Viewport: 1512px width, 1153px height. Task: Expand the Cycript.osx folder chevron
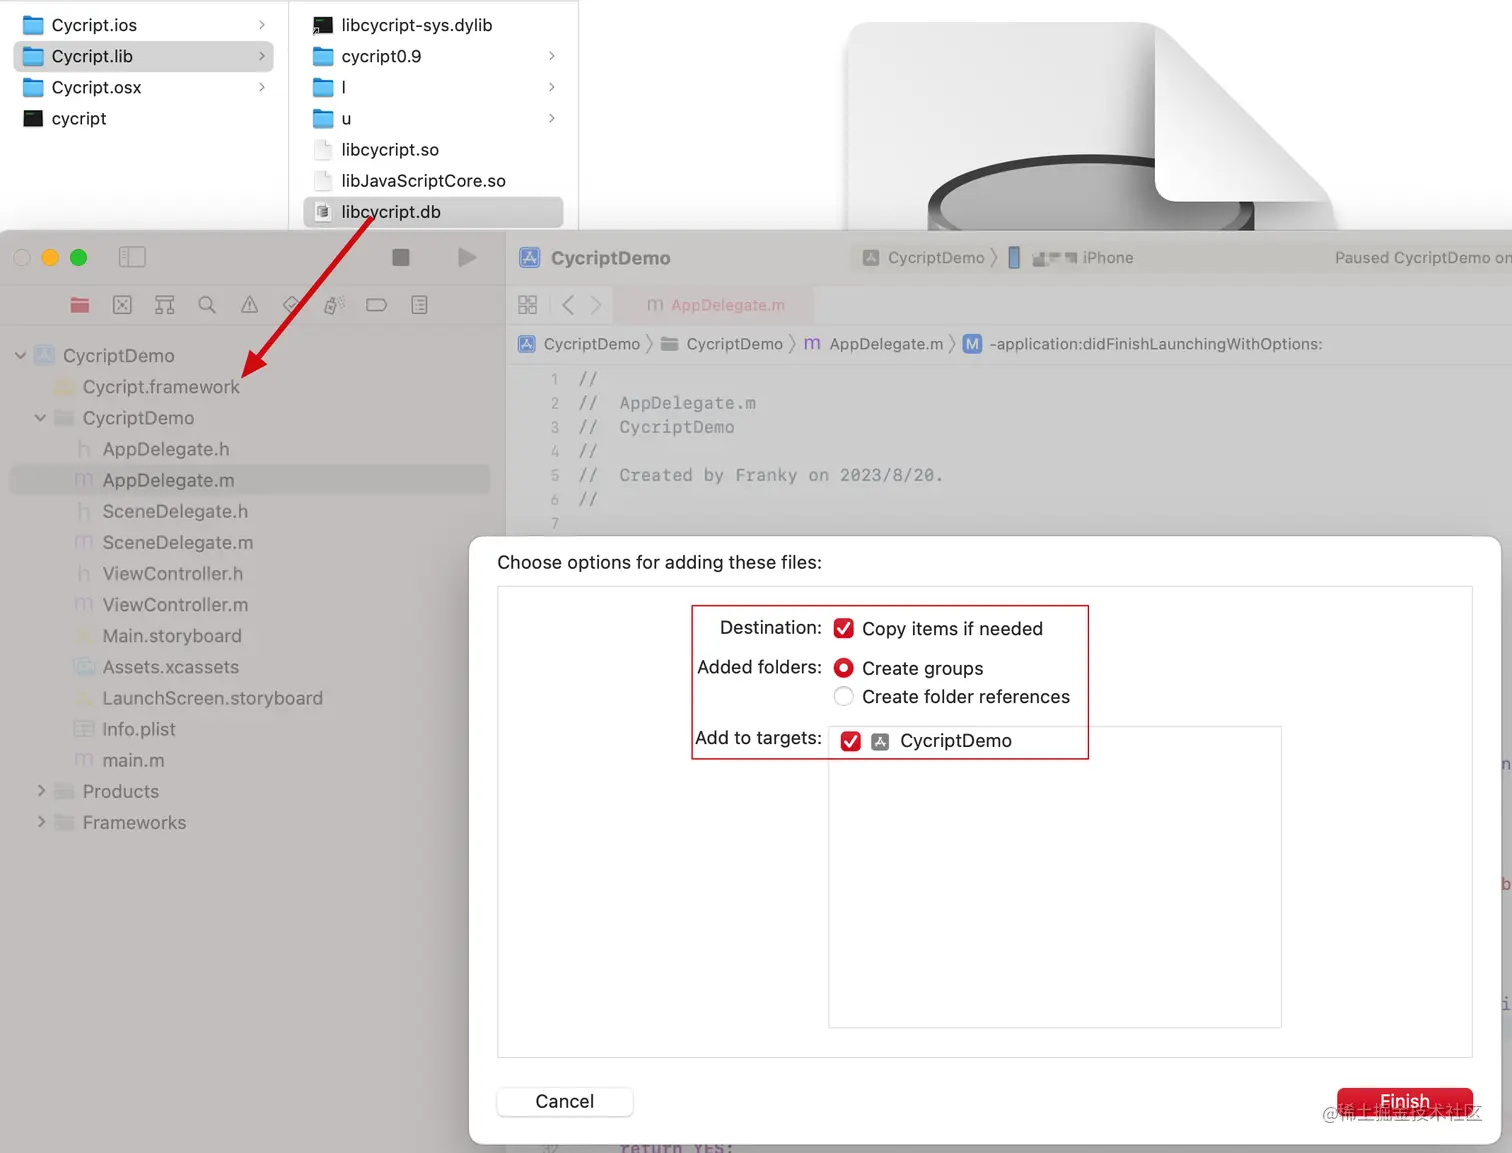click(x=262, y=87)
